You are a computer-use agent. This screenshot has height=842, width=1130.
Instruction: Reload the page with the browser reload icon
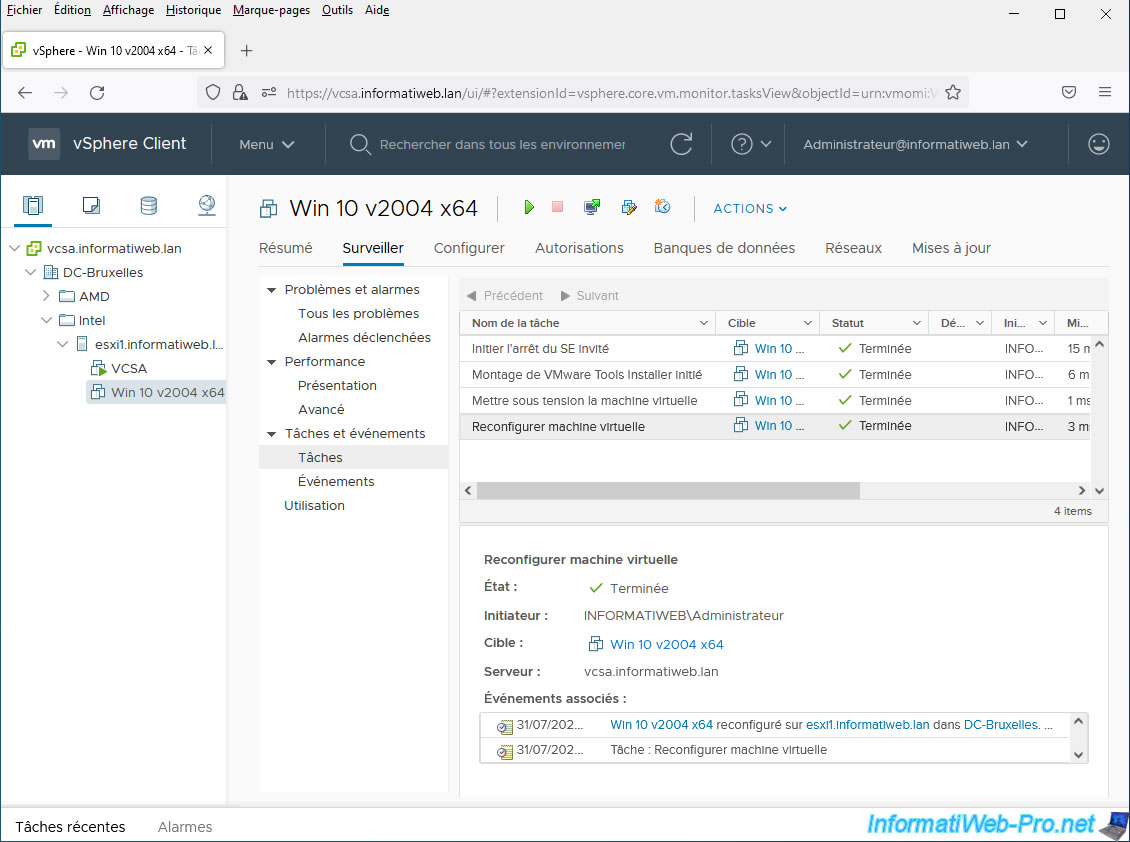pos(97,92)
